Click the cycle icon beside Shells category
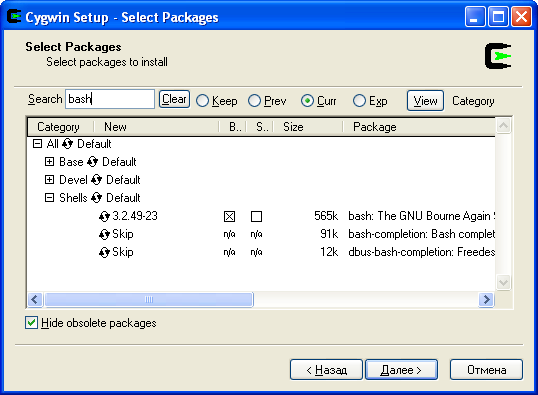 (x=96, y=198)
